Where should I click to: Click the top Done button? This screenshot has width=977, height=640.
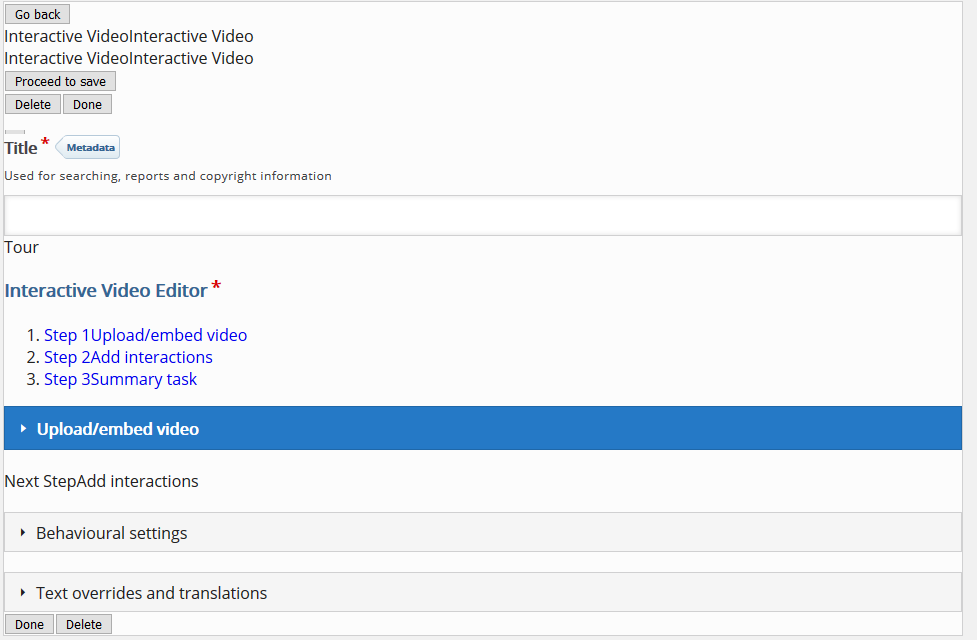[x=87, y=105]
